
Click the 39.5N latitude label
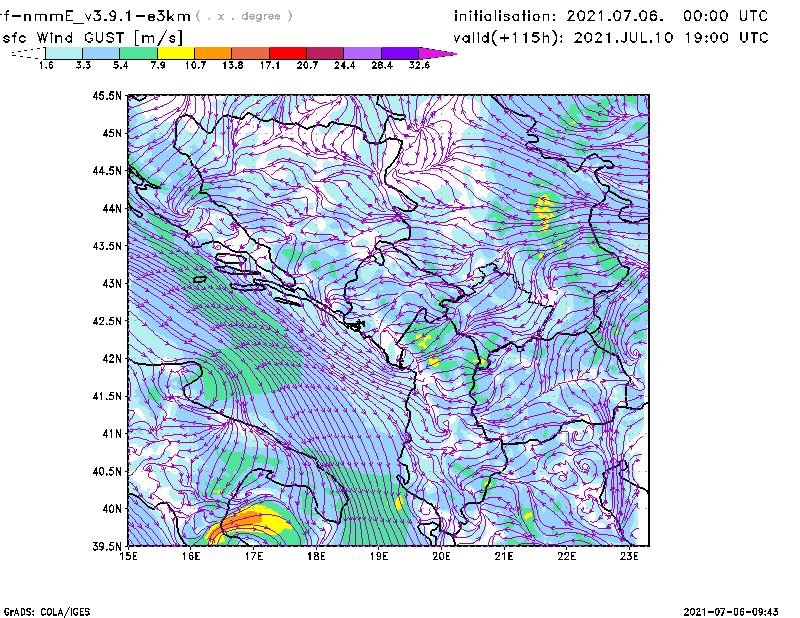(107, 546)
